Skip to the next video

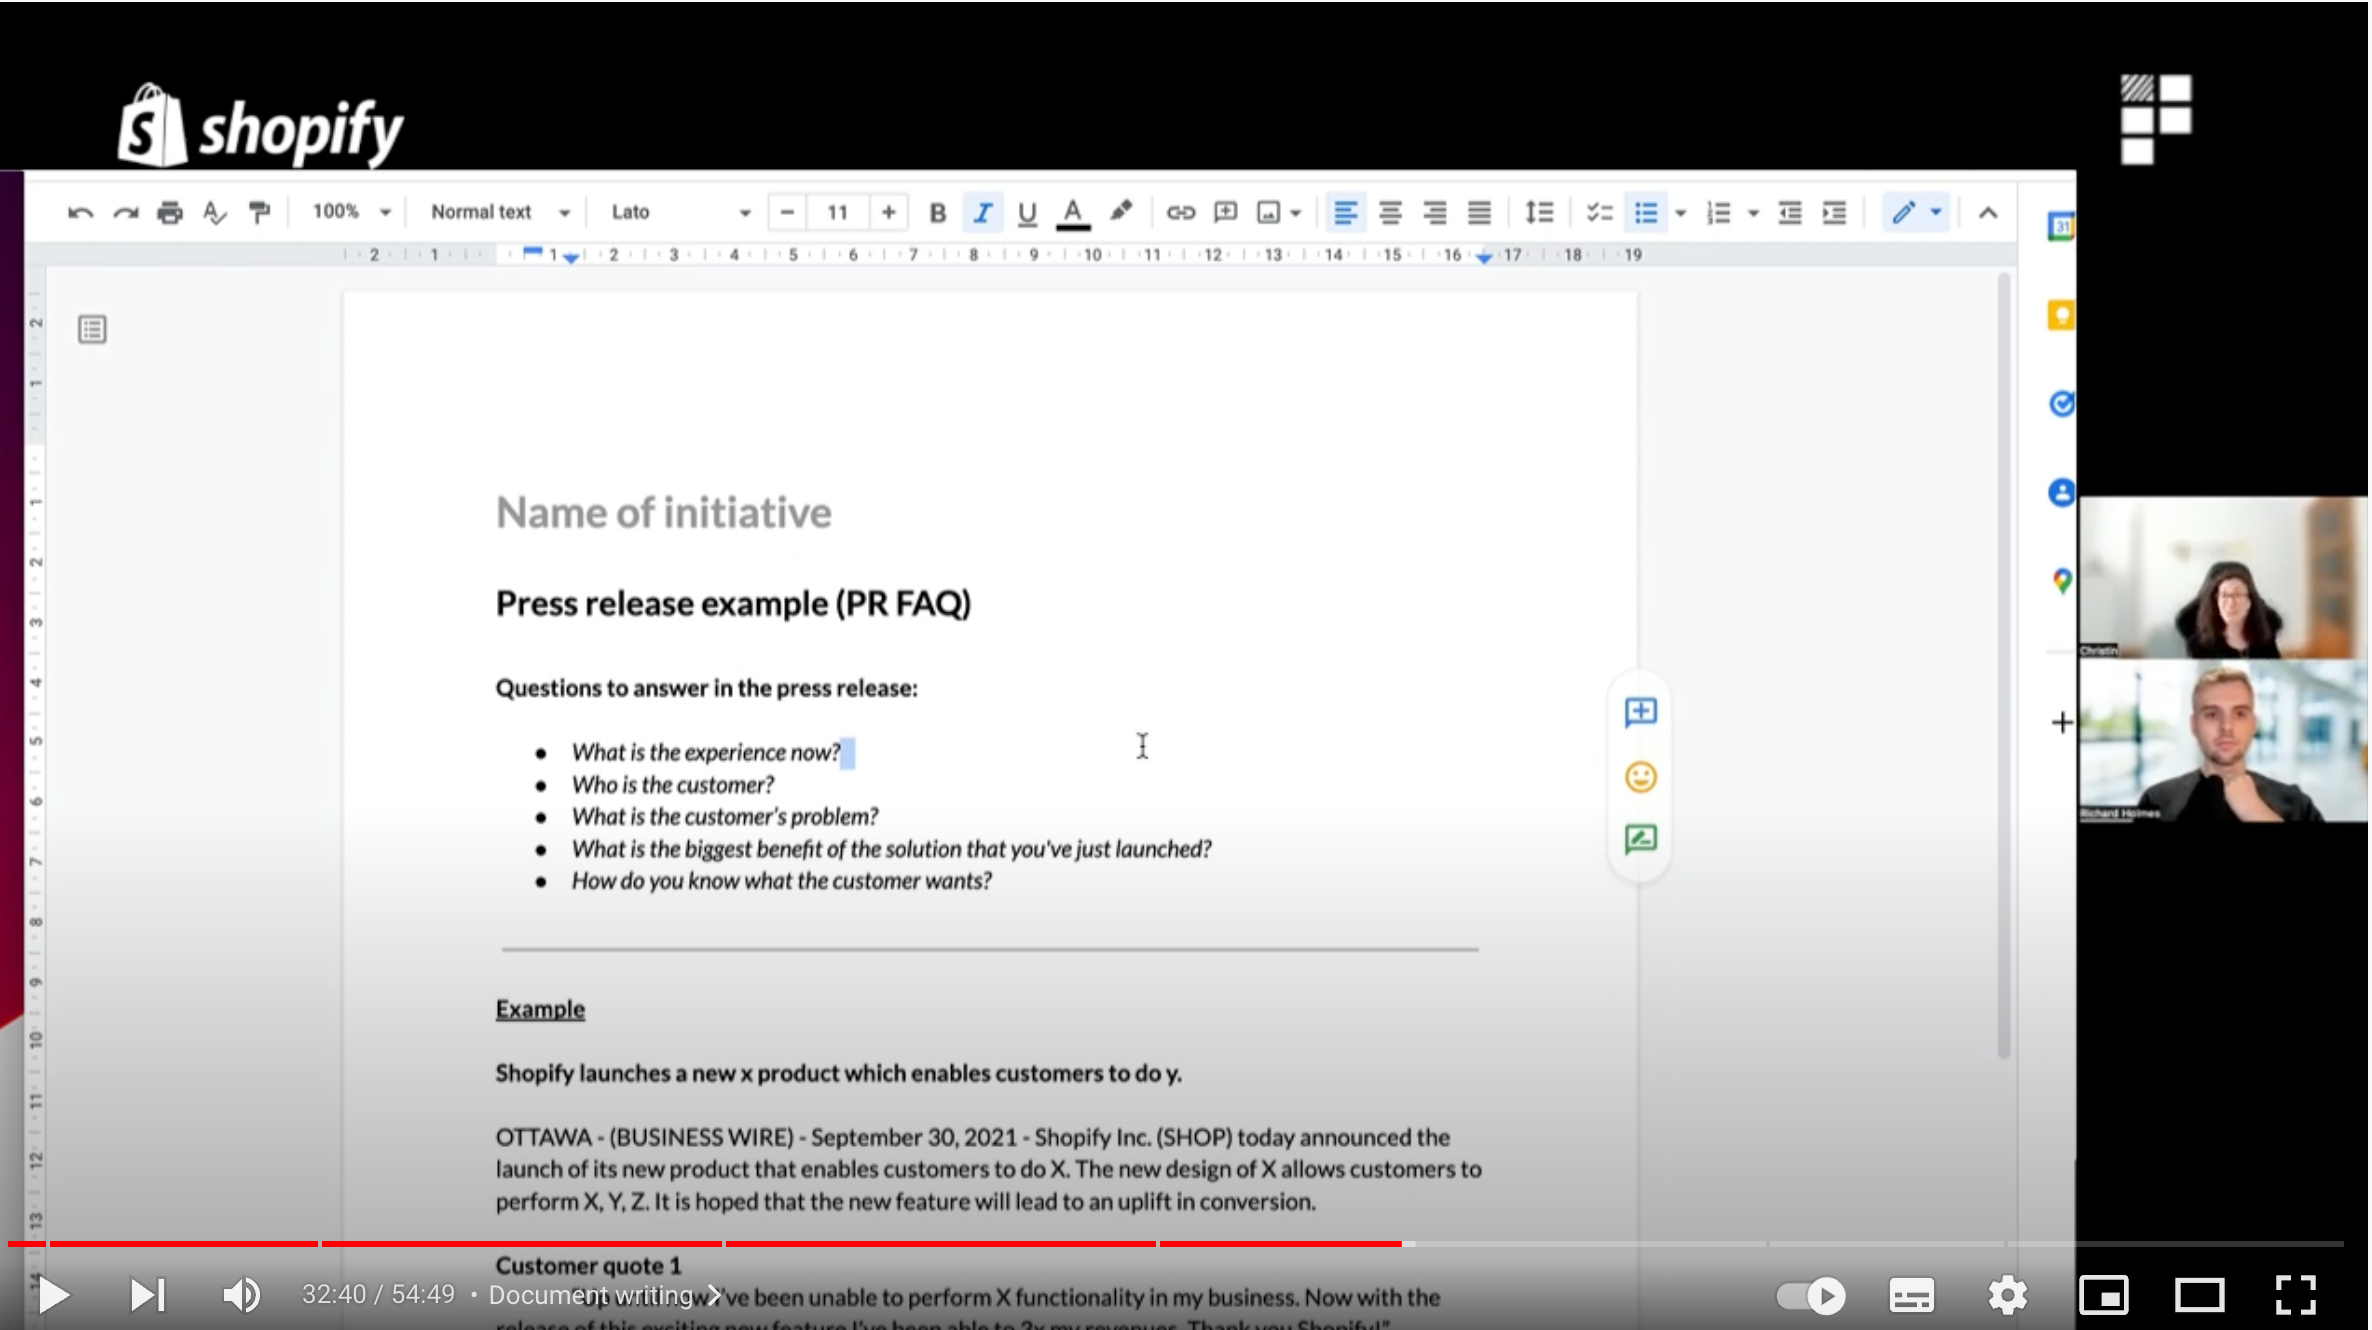[148, 1295]
